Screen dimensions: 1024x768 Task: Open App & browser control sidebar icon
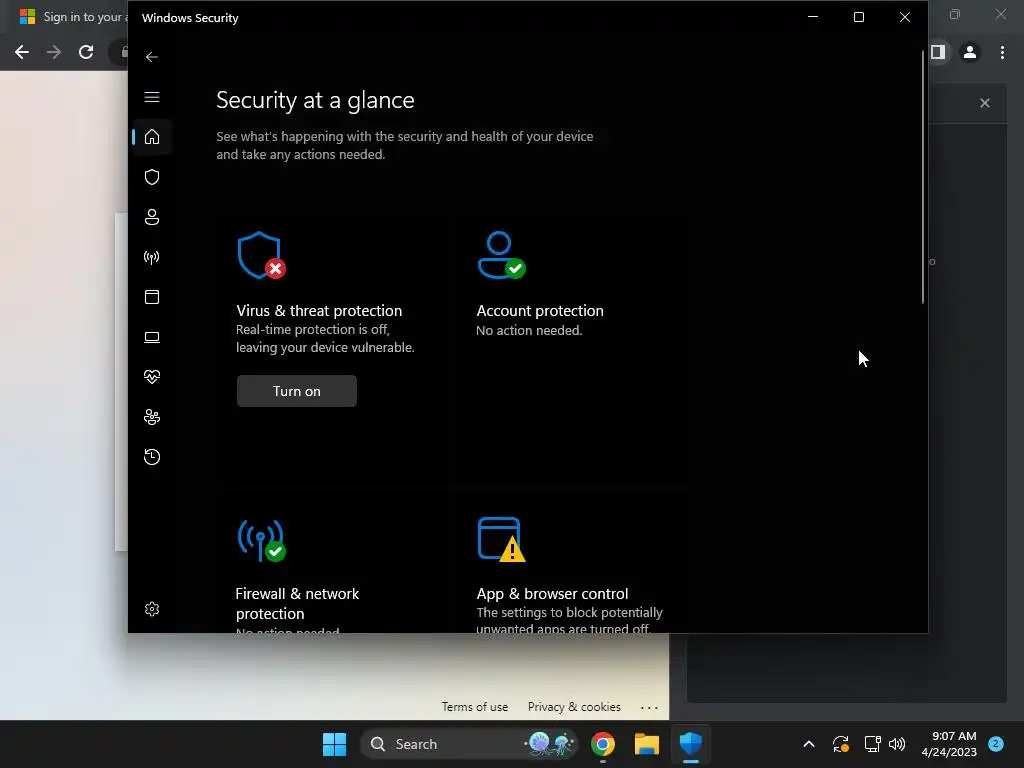152,297
